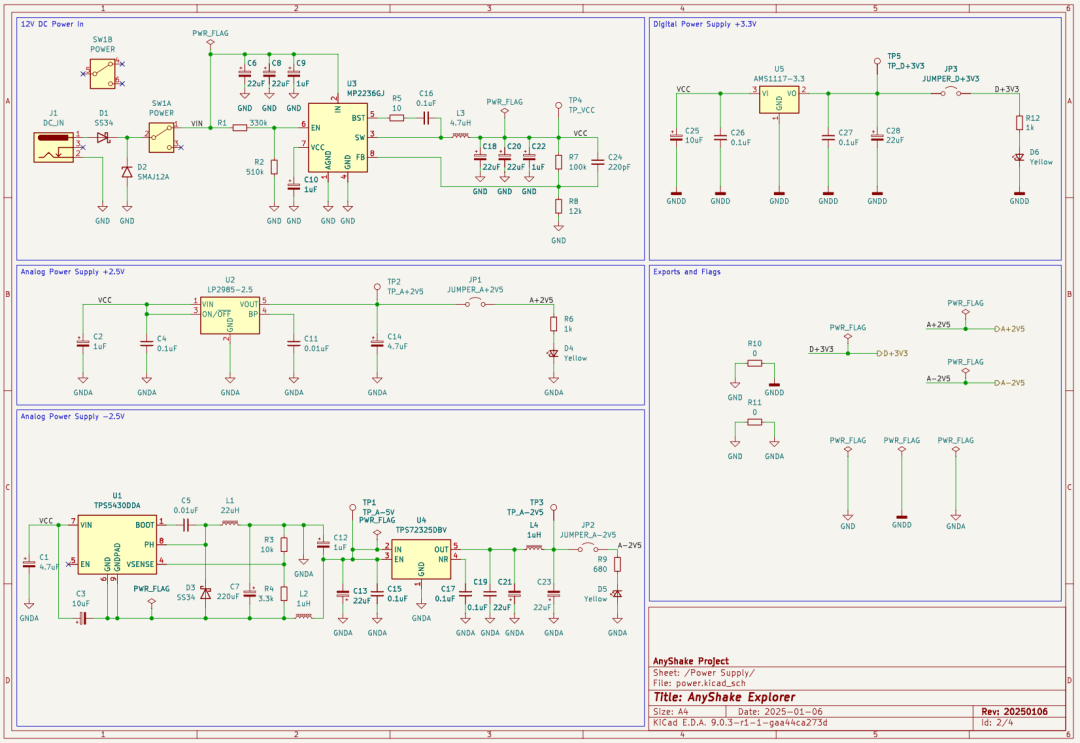Image resolution: width=1080 pixels, height=743 pixels.
Task: Select the TPS72325DBV regulator U4
Action: pos(421,558)
